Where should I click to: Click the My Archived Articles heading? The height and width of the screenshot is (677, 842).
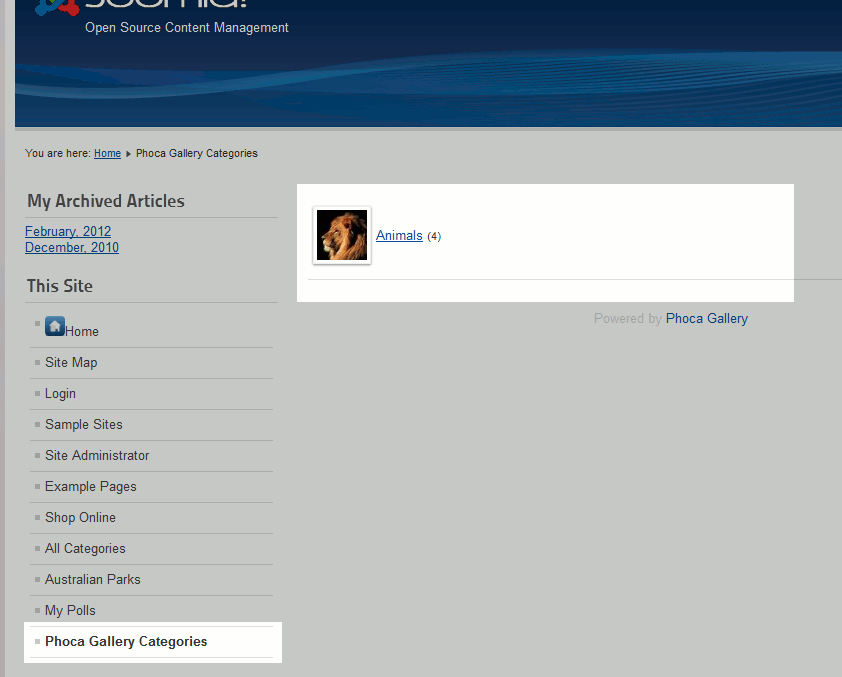coord(106,201)
